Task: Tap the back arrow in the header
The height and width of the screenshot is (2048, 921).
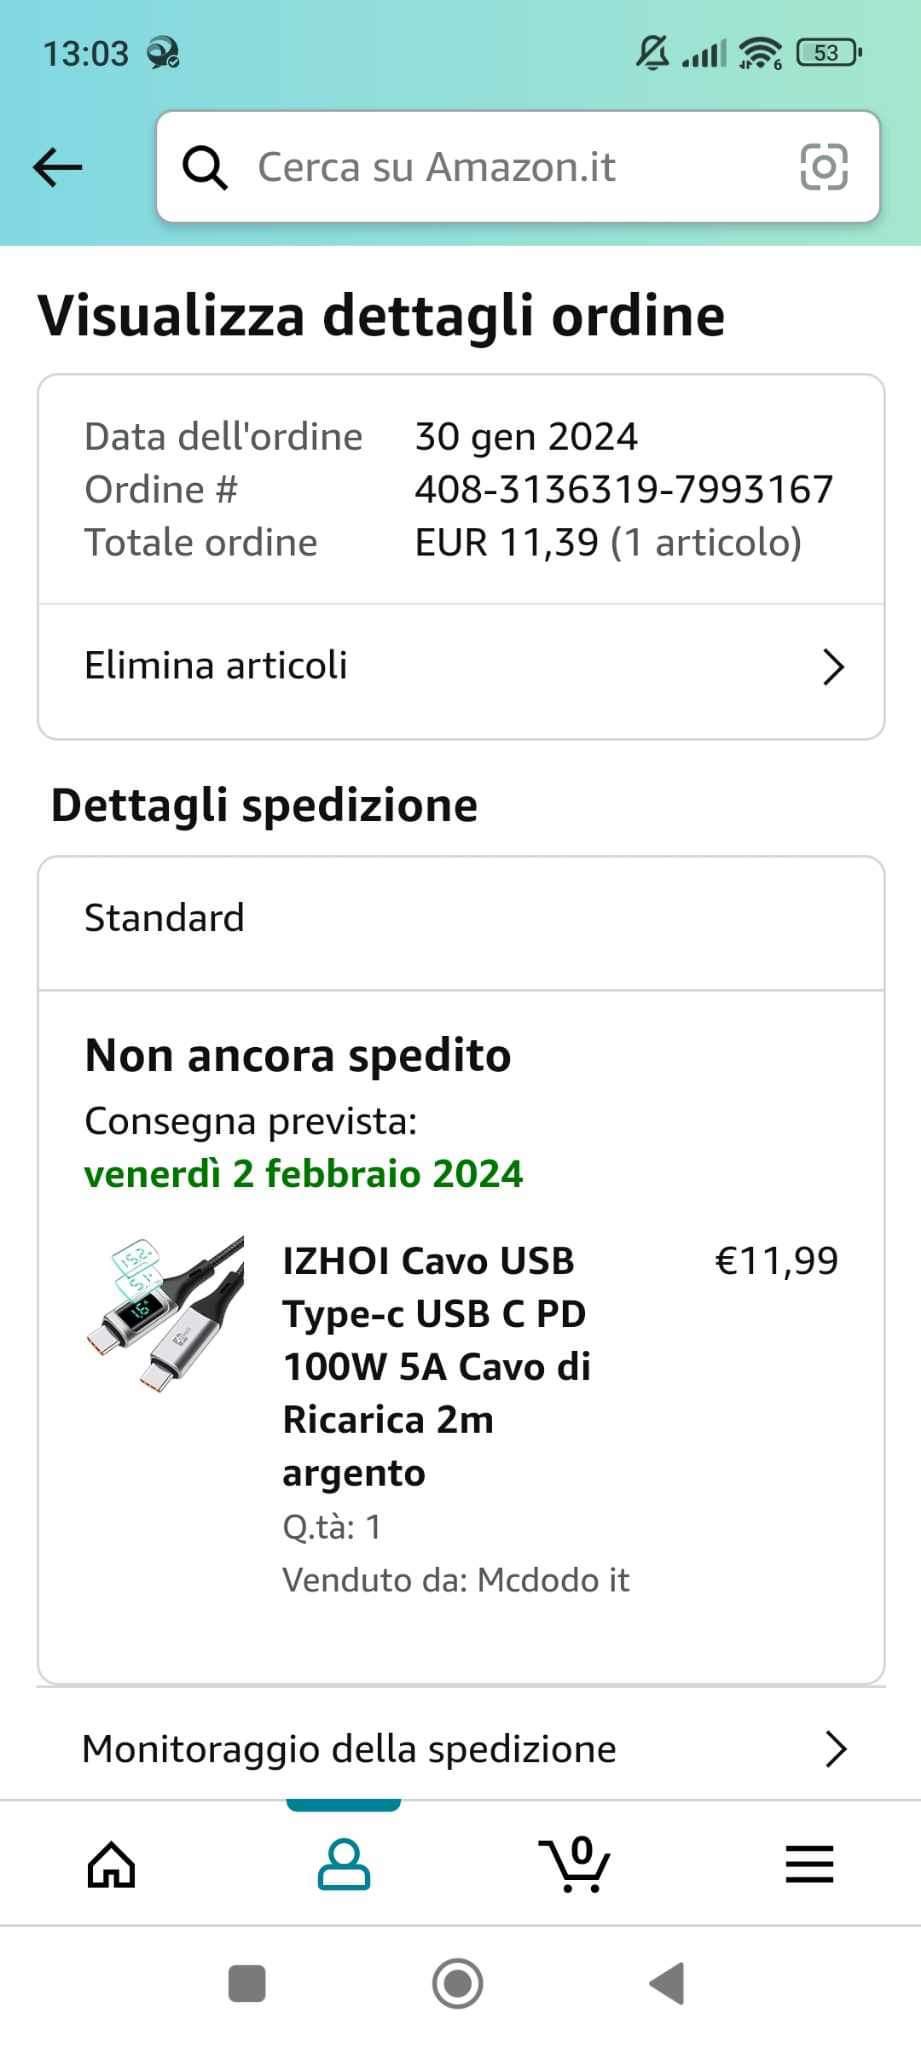Action: (x=57, y=167)
